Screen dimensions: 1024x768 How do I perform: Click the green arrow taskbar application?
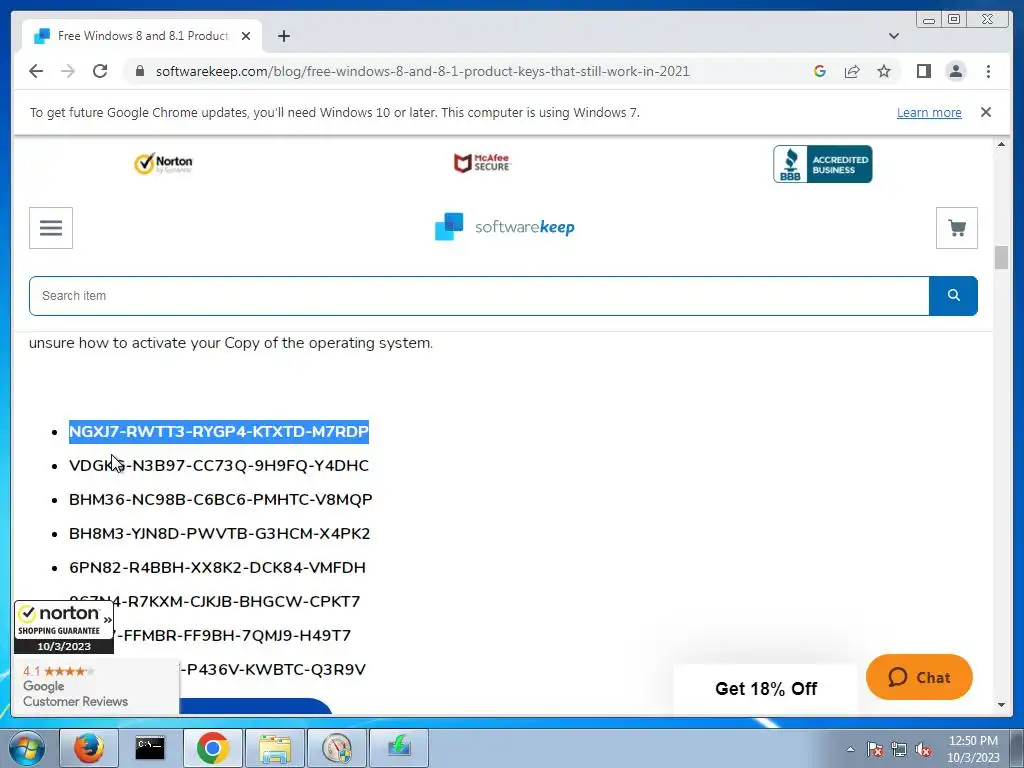pos(399,748)
